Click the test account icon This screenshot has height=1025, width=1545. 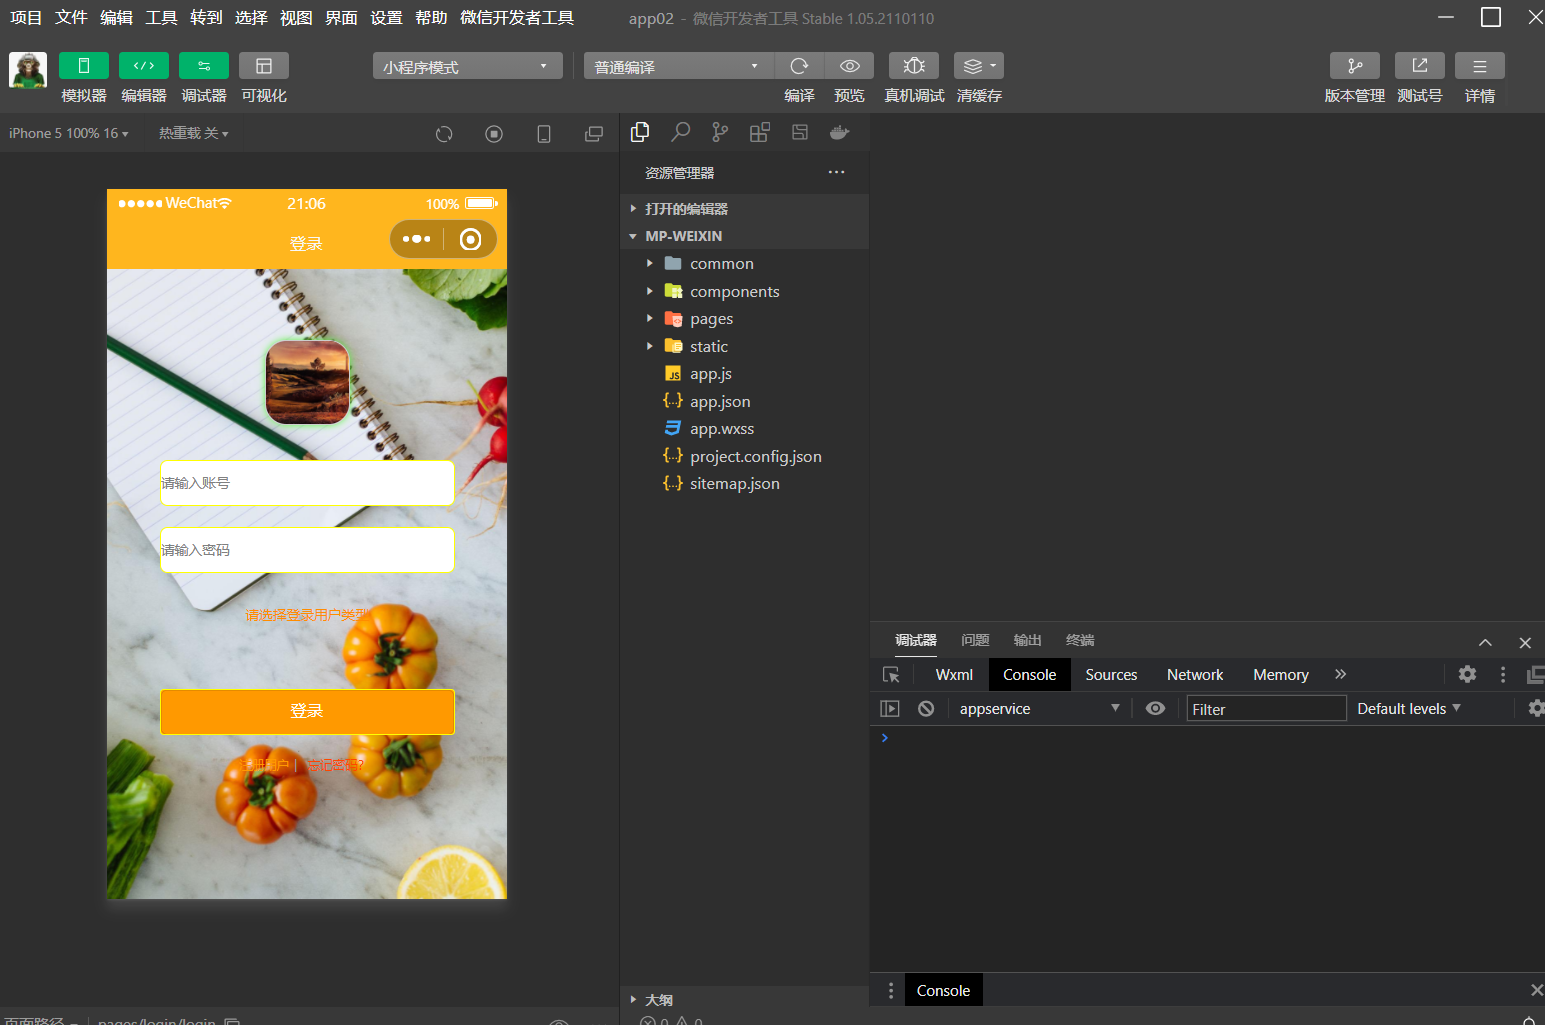pyautogui.click(x=1420, y=66)
